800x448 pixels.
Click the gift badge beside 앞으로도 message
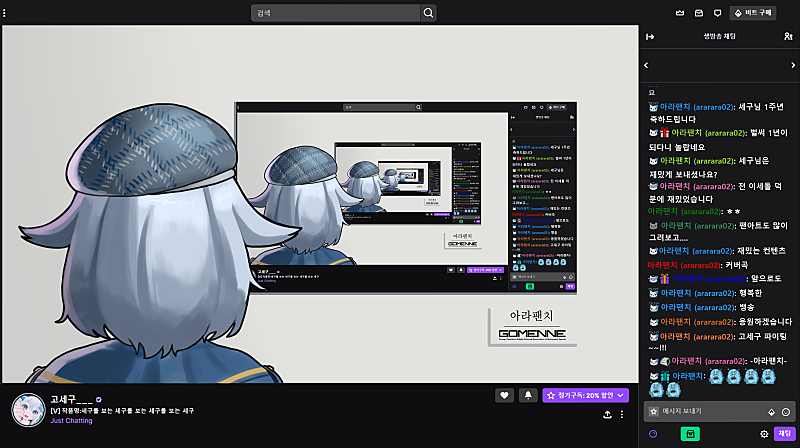(x=664, y=279)
